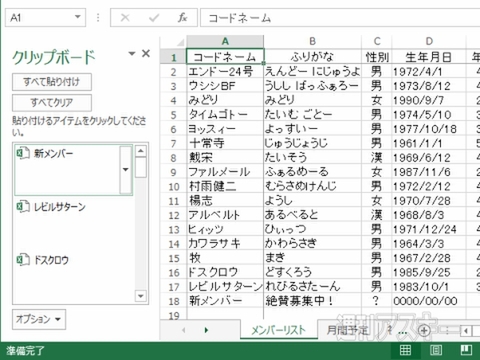Screen dimensions: 480x360
Task: Select date cell 1971/12/24
Action: point(429,229)
